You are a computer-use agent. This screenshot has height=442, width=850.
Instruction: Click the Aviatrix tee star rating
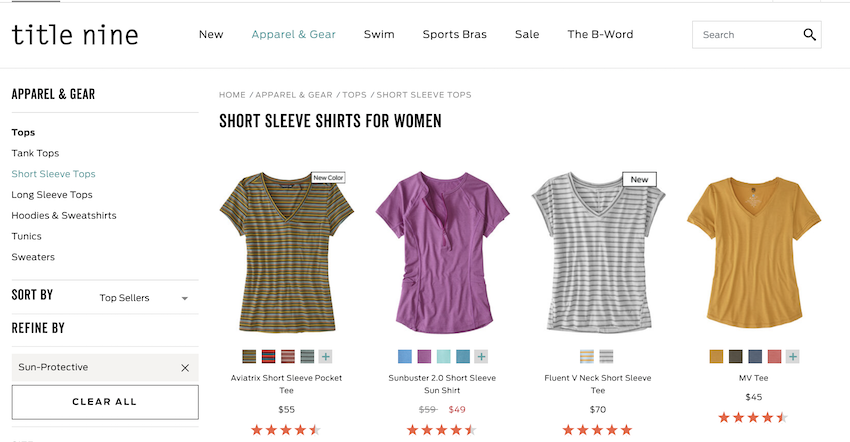(286, 430)
